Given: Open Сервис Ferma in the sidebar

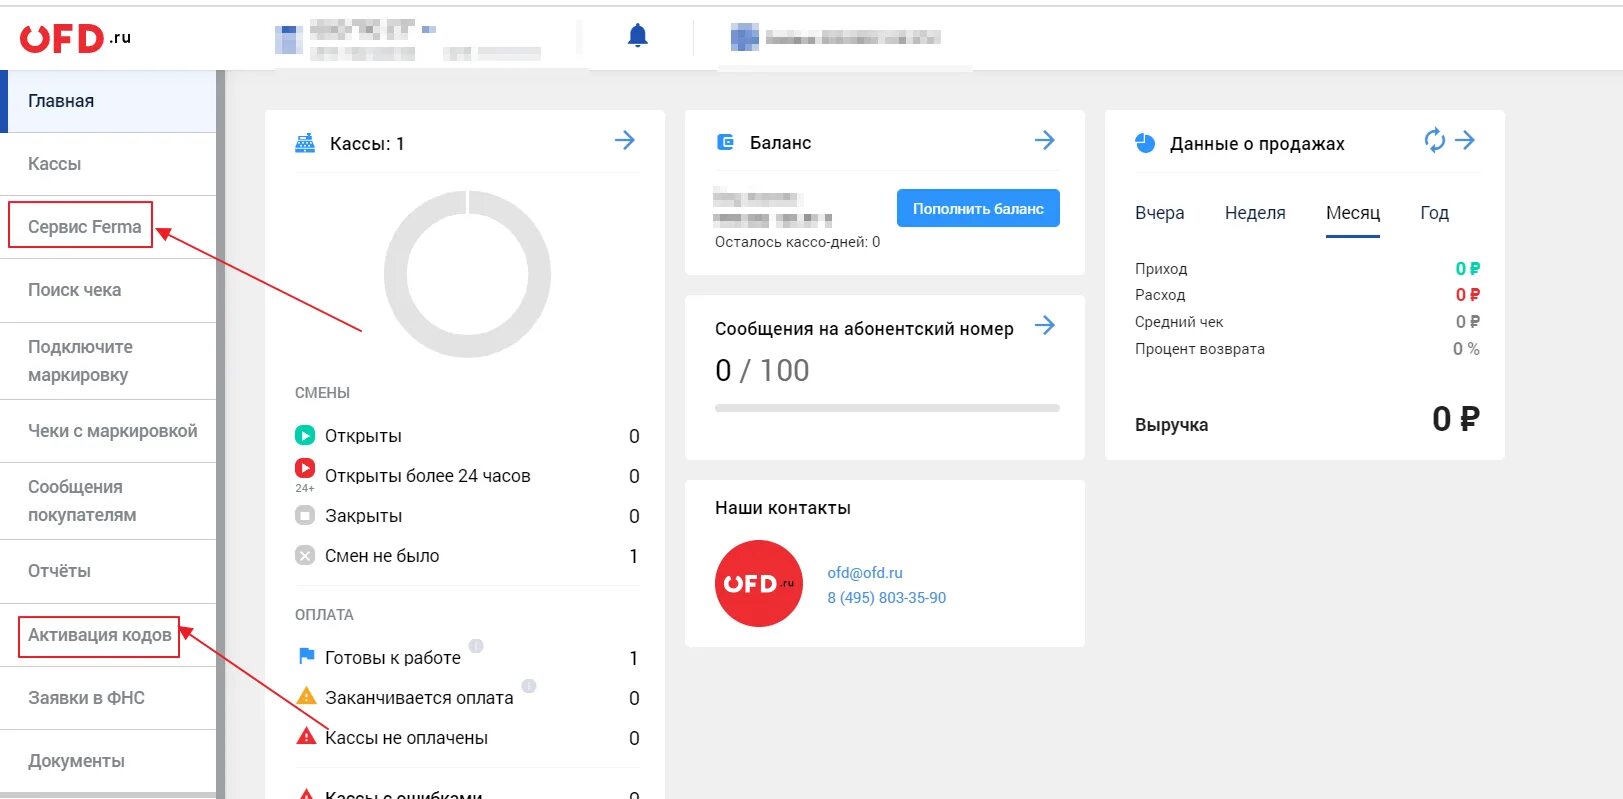Looking at the screenshot, I should click(x=108, y=227).
